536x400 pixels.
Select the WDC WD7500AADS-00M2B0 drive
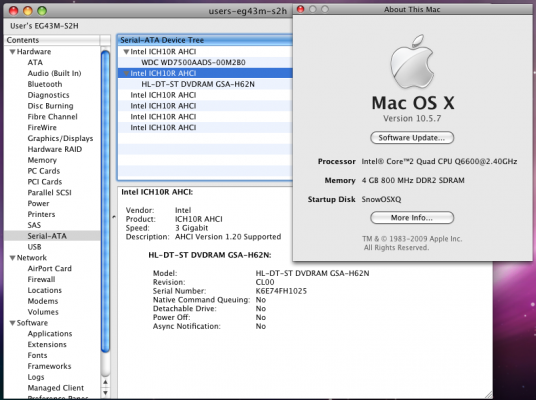(193, 63)
